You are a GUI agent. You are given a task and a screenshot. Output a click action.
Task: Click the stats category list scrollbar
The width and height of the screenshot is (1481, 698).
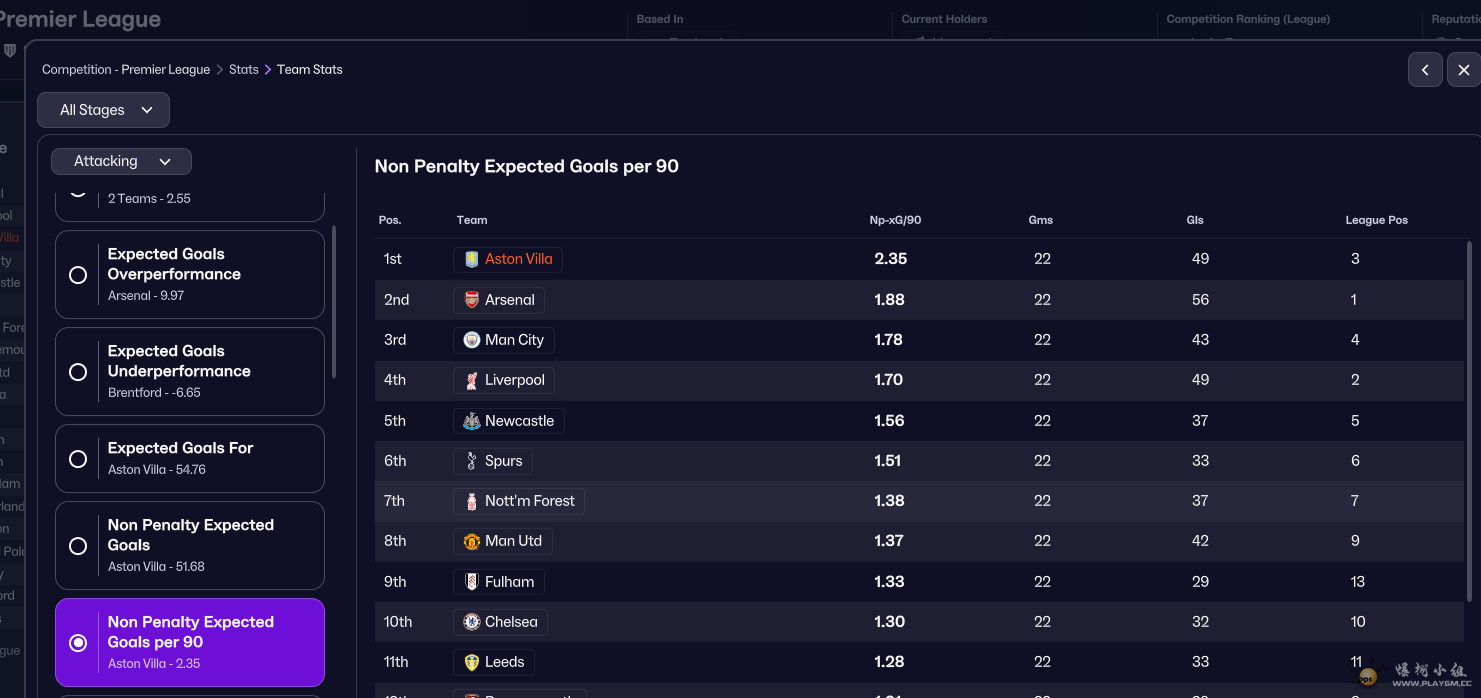coord(334,300)
